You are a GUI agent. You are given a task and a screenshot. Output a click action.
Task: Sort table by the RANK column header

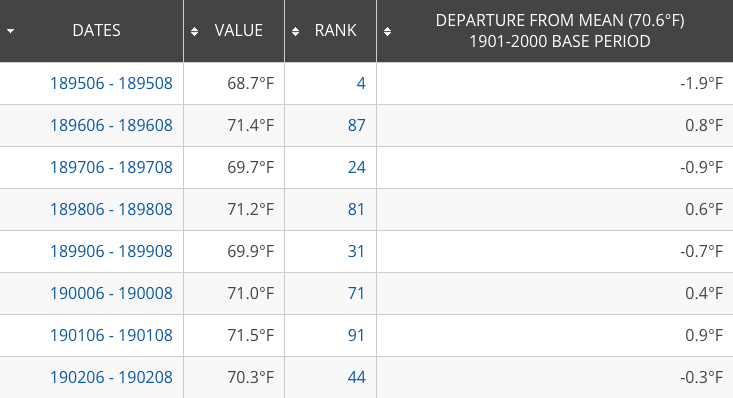335,30
